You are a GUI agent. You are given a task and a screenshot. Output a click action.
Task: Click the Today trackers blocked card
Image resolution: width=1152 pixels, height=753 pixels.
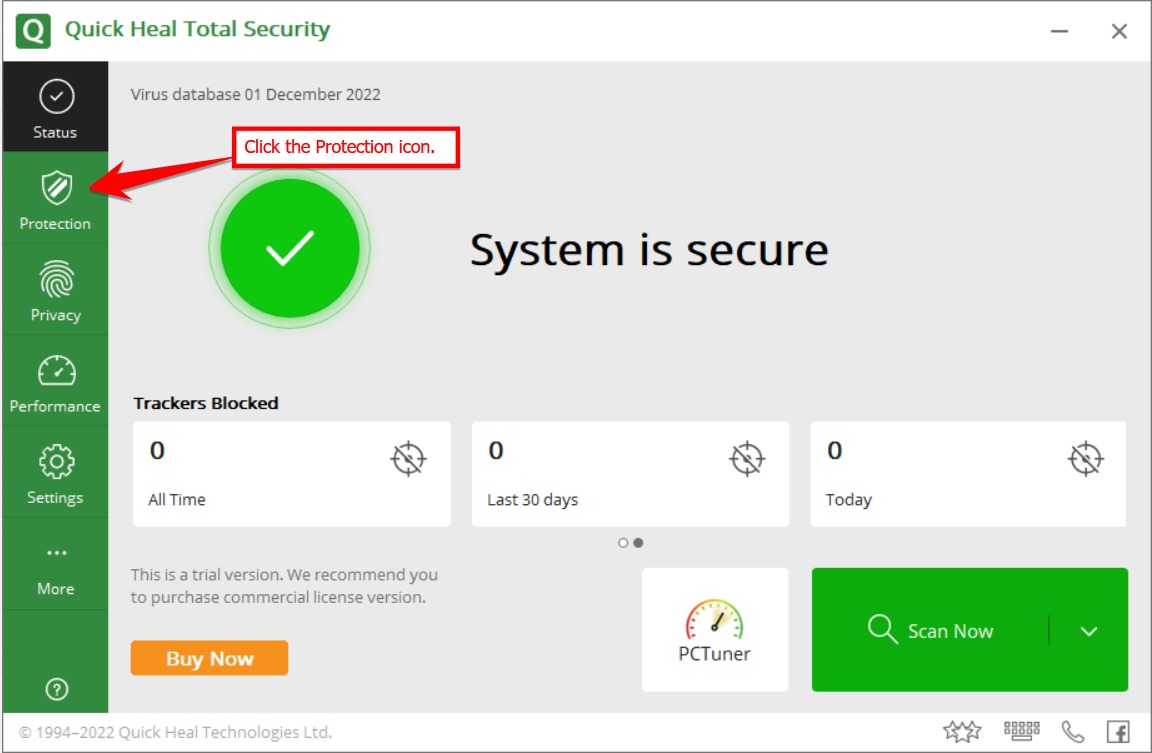(967, 474)
